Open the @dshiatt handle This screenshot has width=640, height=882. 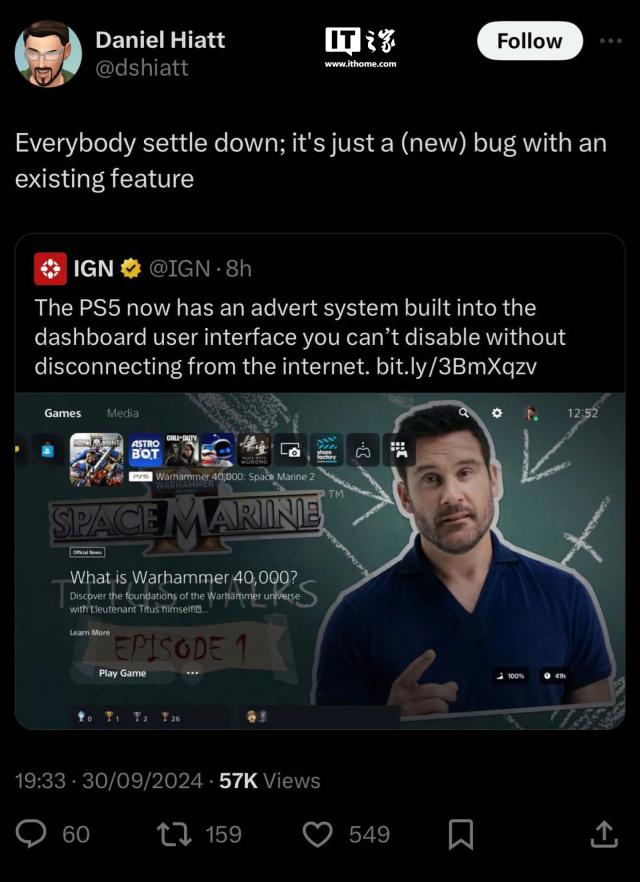point(142,68)
